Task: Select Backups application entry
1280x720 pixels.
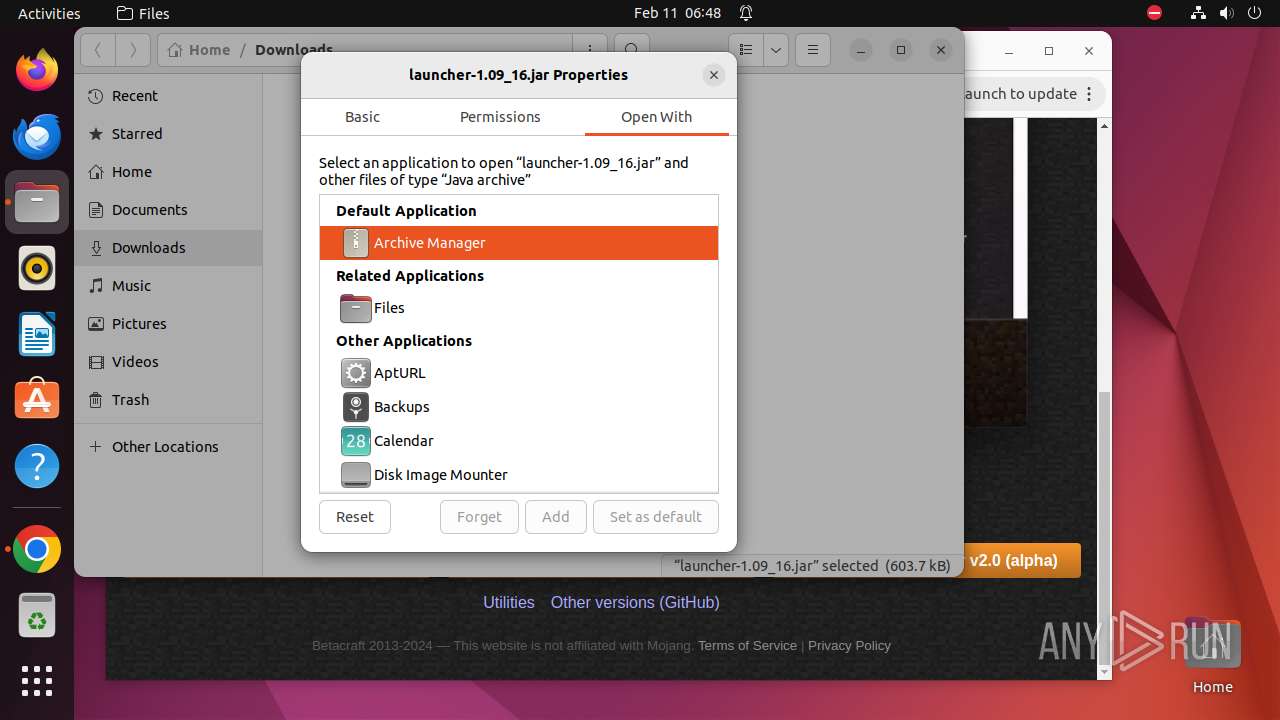Action: click(519, 407)
